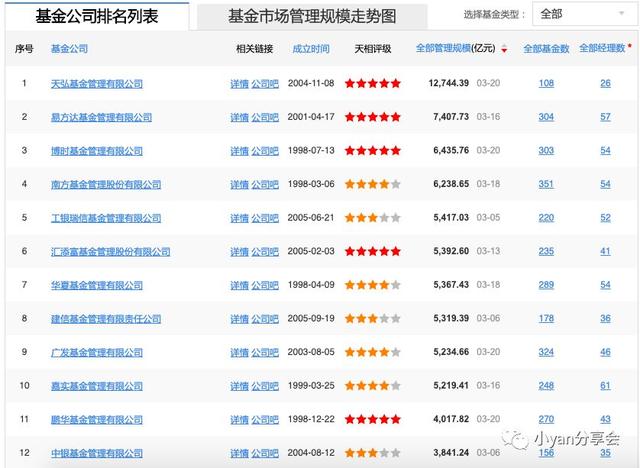Open 工银瑞信基金管理有限公司 link

click(x=106, y=218)
